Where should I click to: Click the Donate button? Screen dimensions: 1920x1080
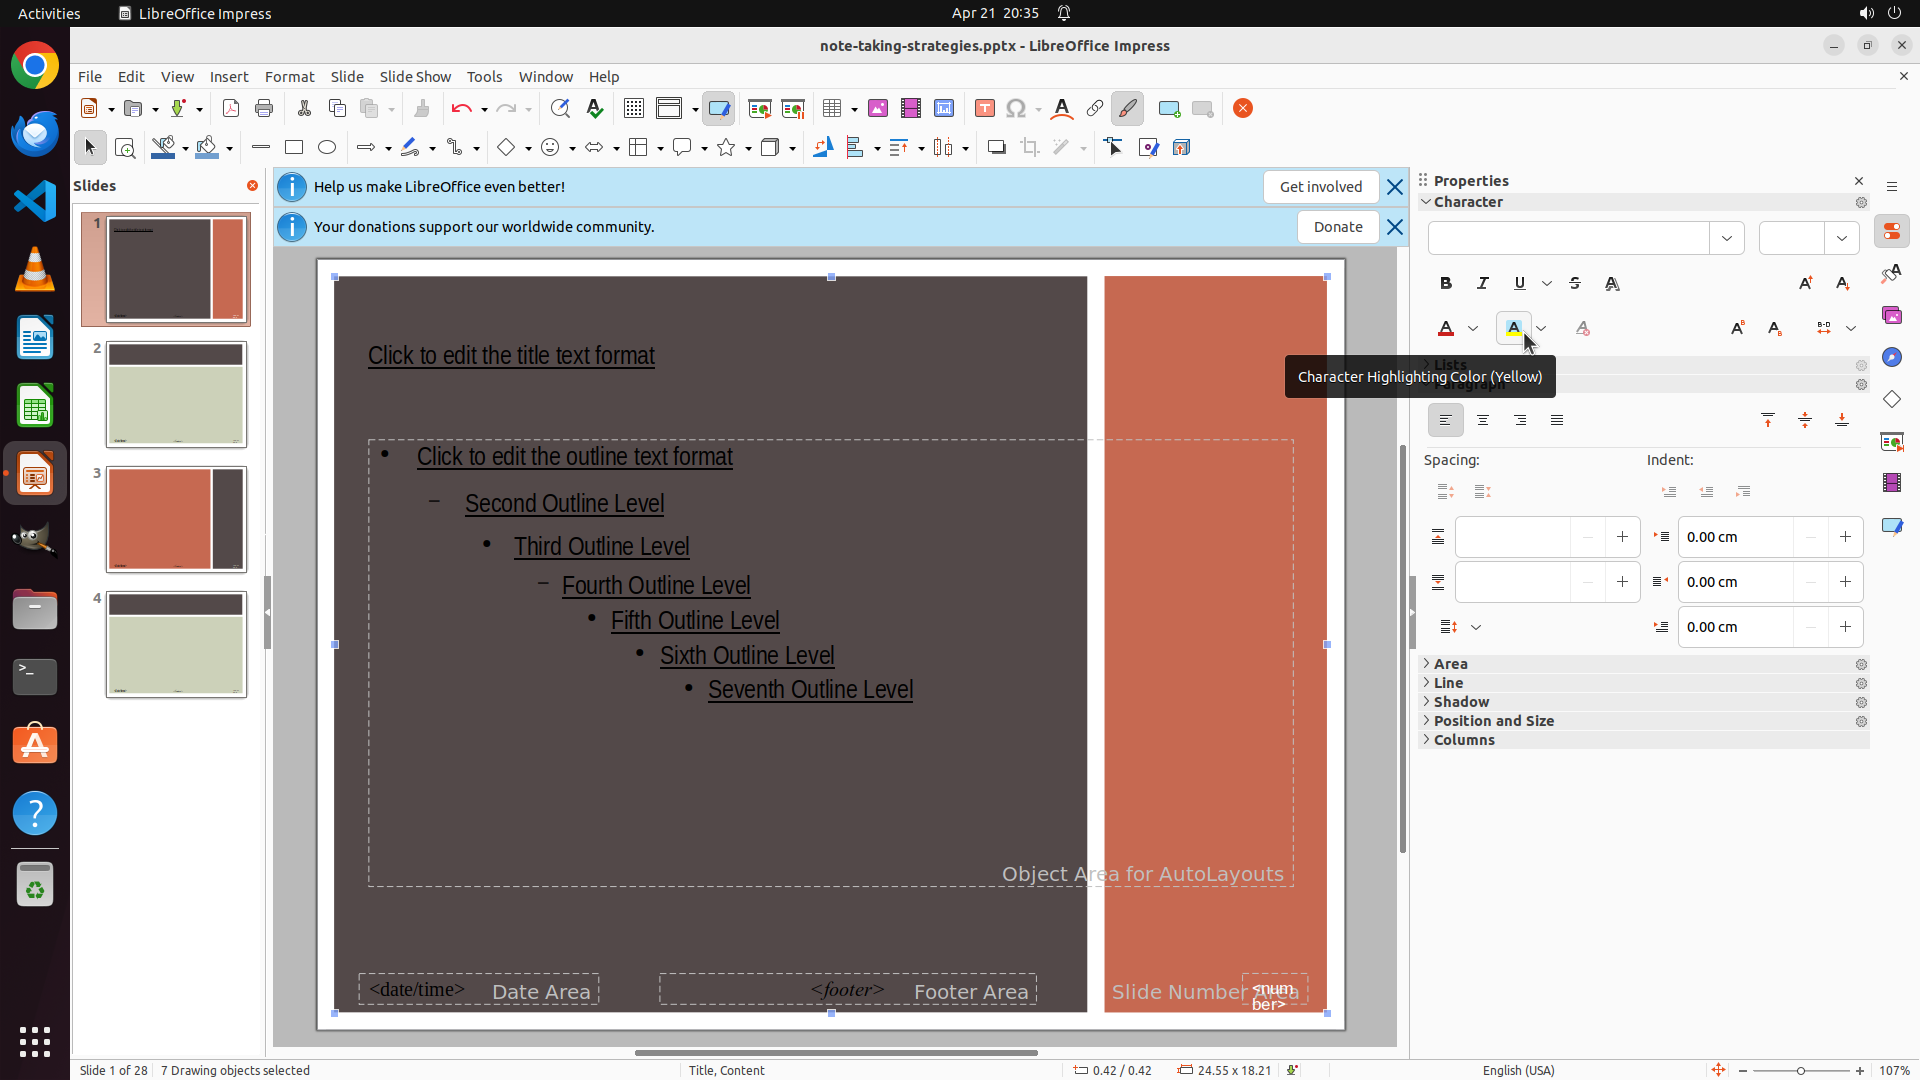1338,227
